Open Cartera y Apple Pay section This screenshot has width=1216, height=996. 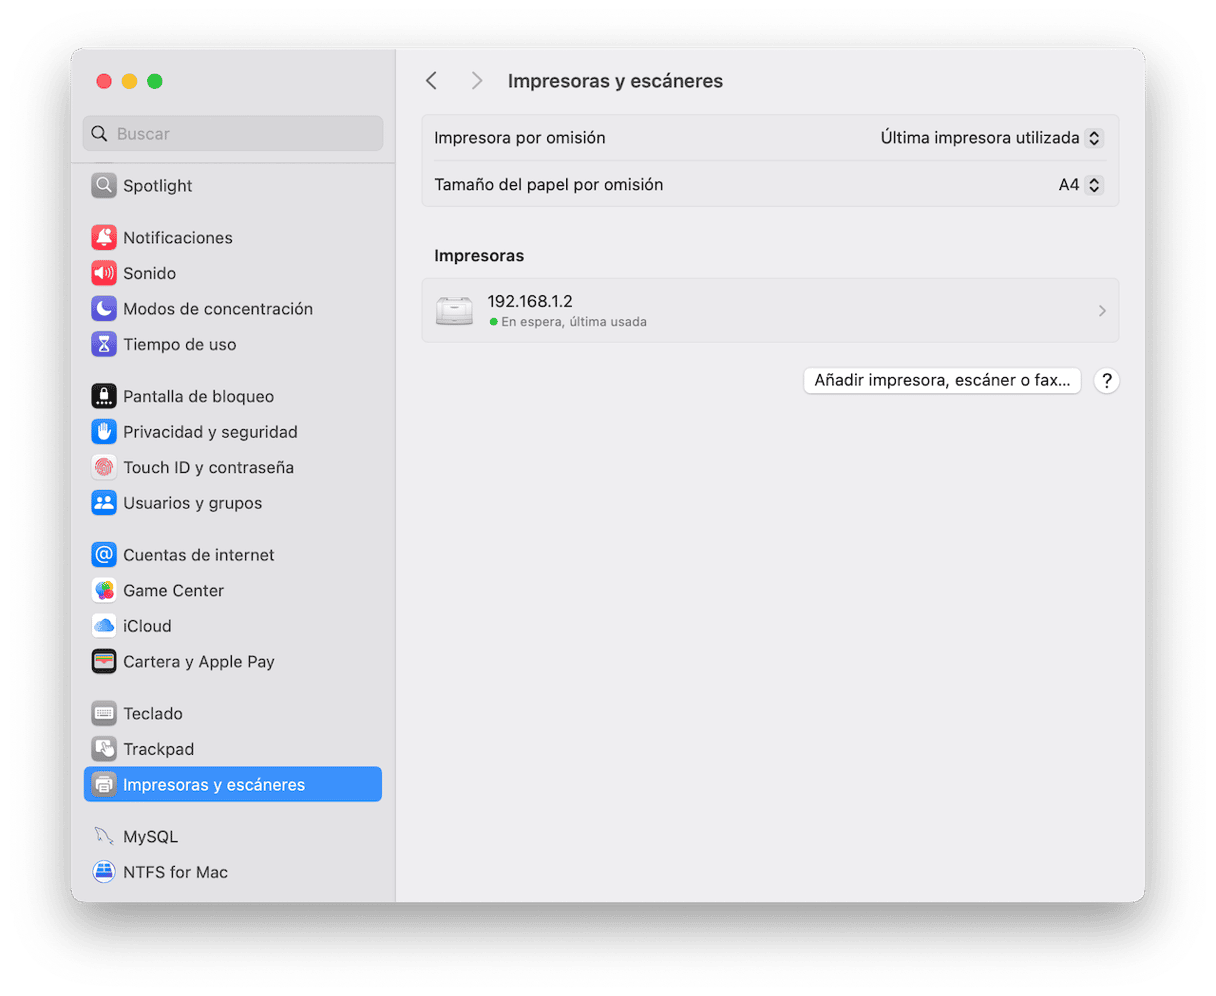pos(198,662)
